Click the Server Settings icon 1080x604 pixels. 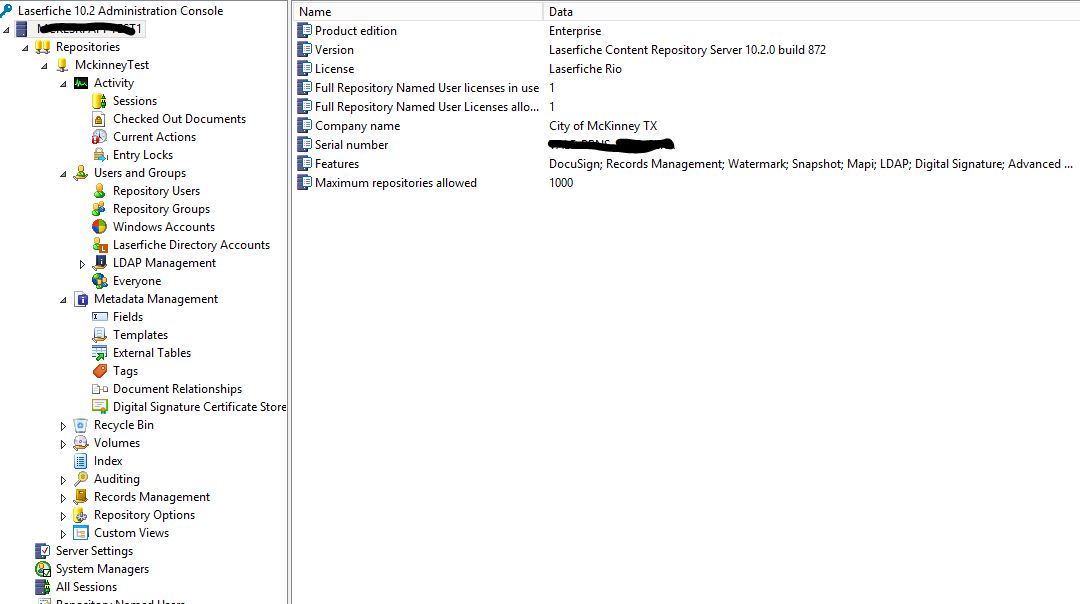coord(43,551)
